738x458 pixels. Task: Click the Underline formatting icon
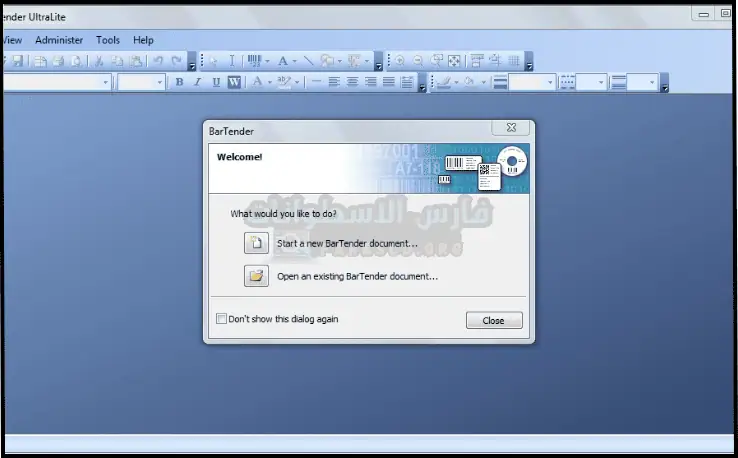(x=215, y=82)
